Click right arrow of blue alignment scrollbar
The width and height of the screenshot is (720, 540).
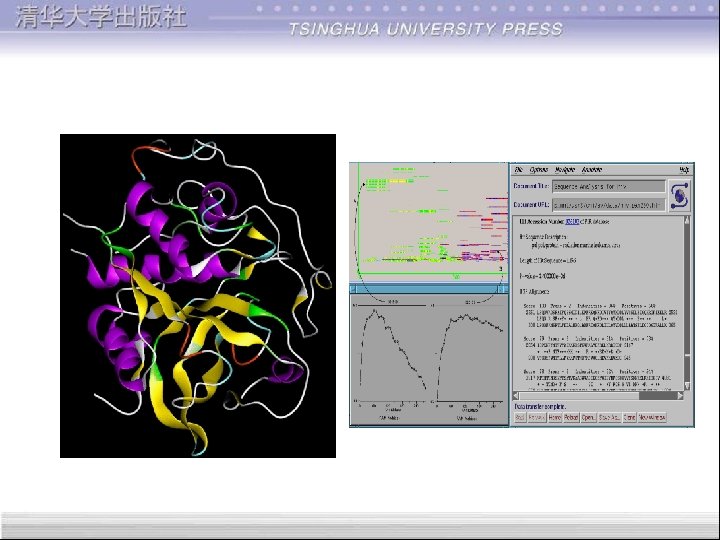504,289
